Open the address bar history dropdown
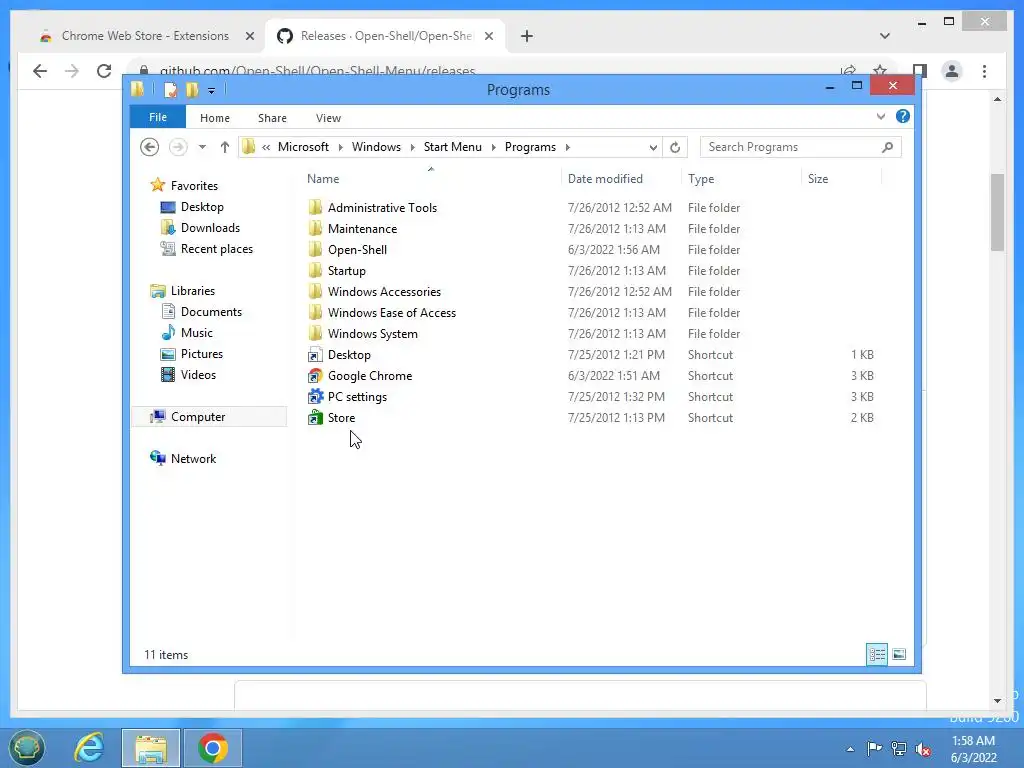The width and height of the screenshot is (1024, 768). pos(652,147)
